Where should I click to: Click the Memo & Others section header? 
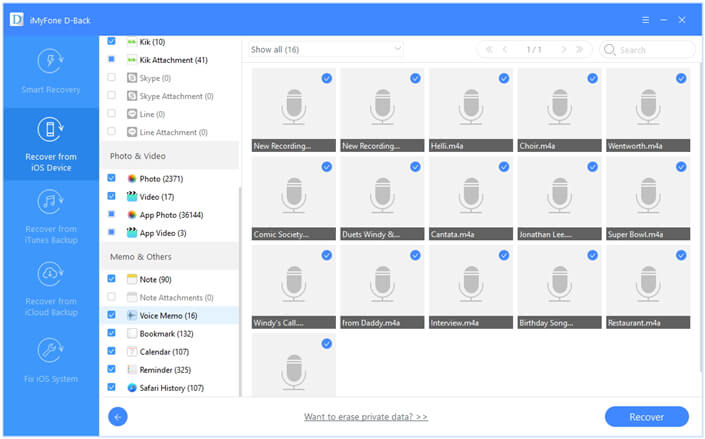point(170,256)
